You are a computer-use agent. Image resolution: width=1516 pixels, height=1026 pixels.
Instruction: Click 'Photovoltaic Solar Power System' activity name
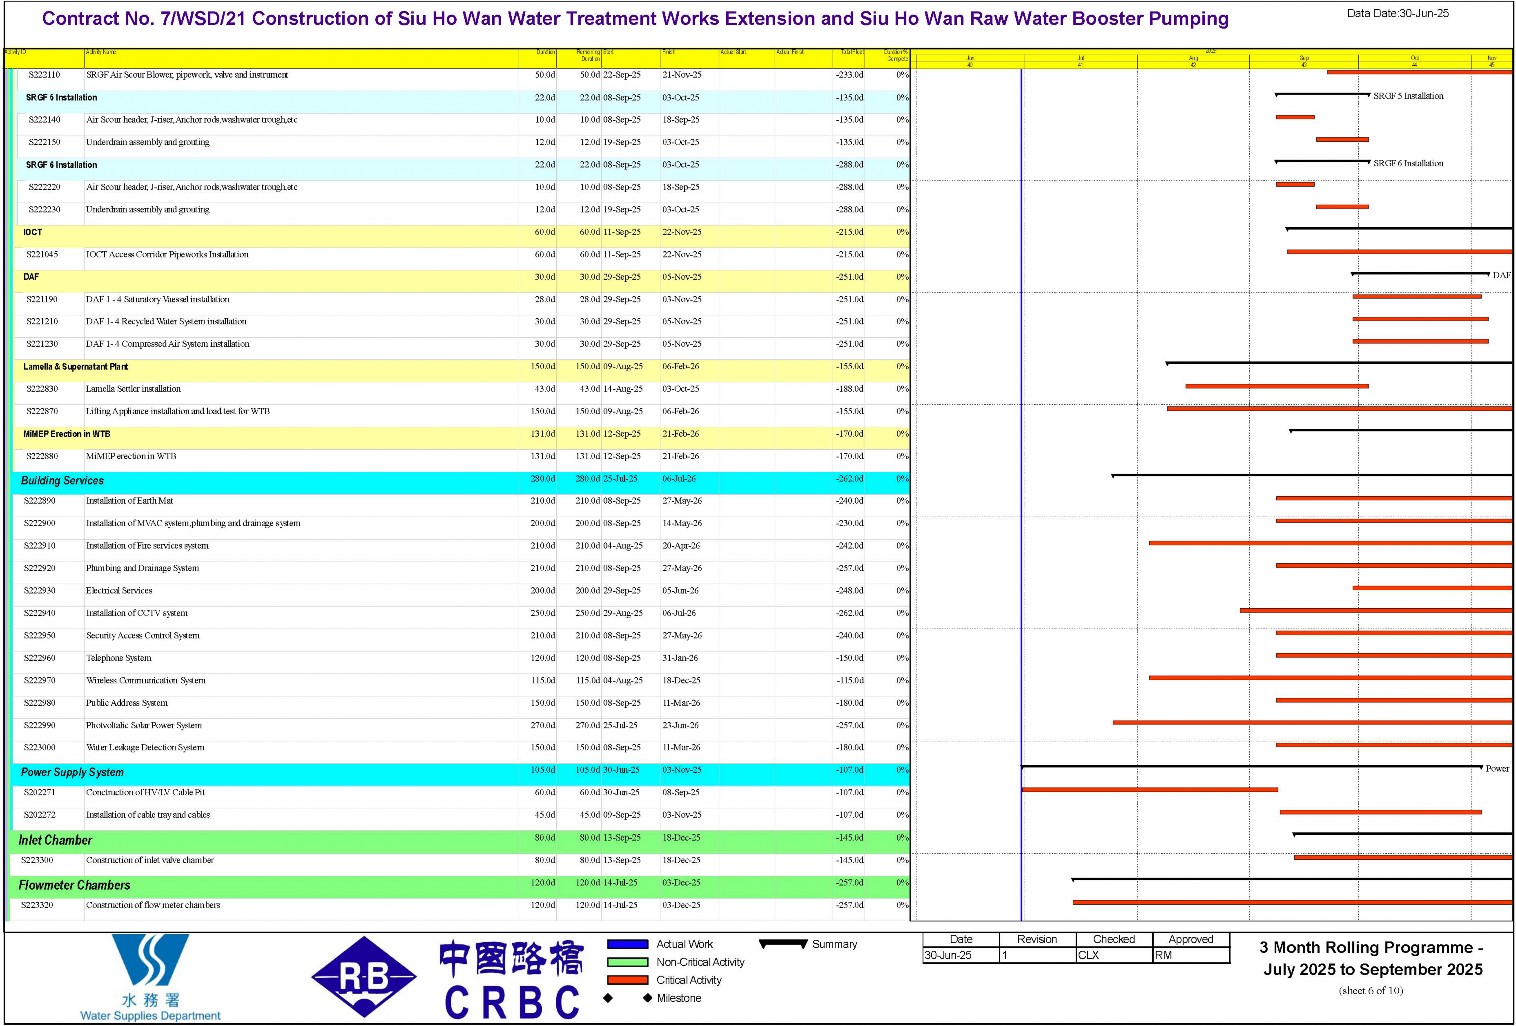[144, 725]
